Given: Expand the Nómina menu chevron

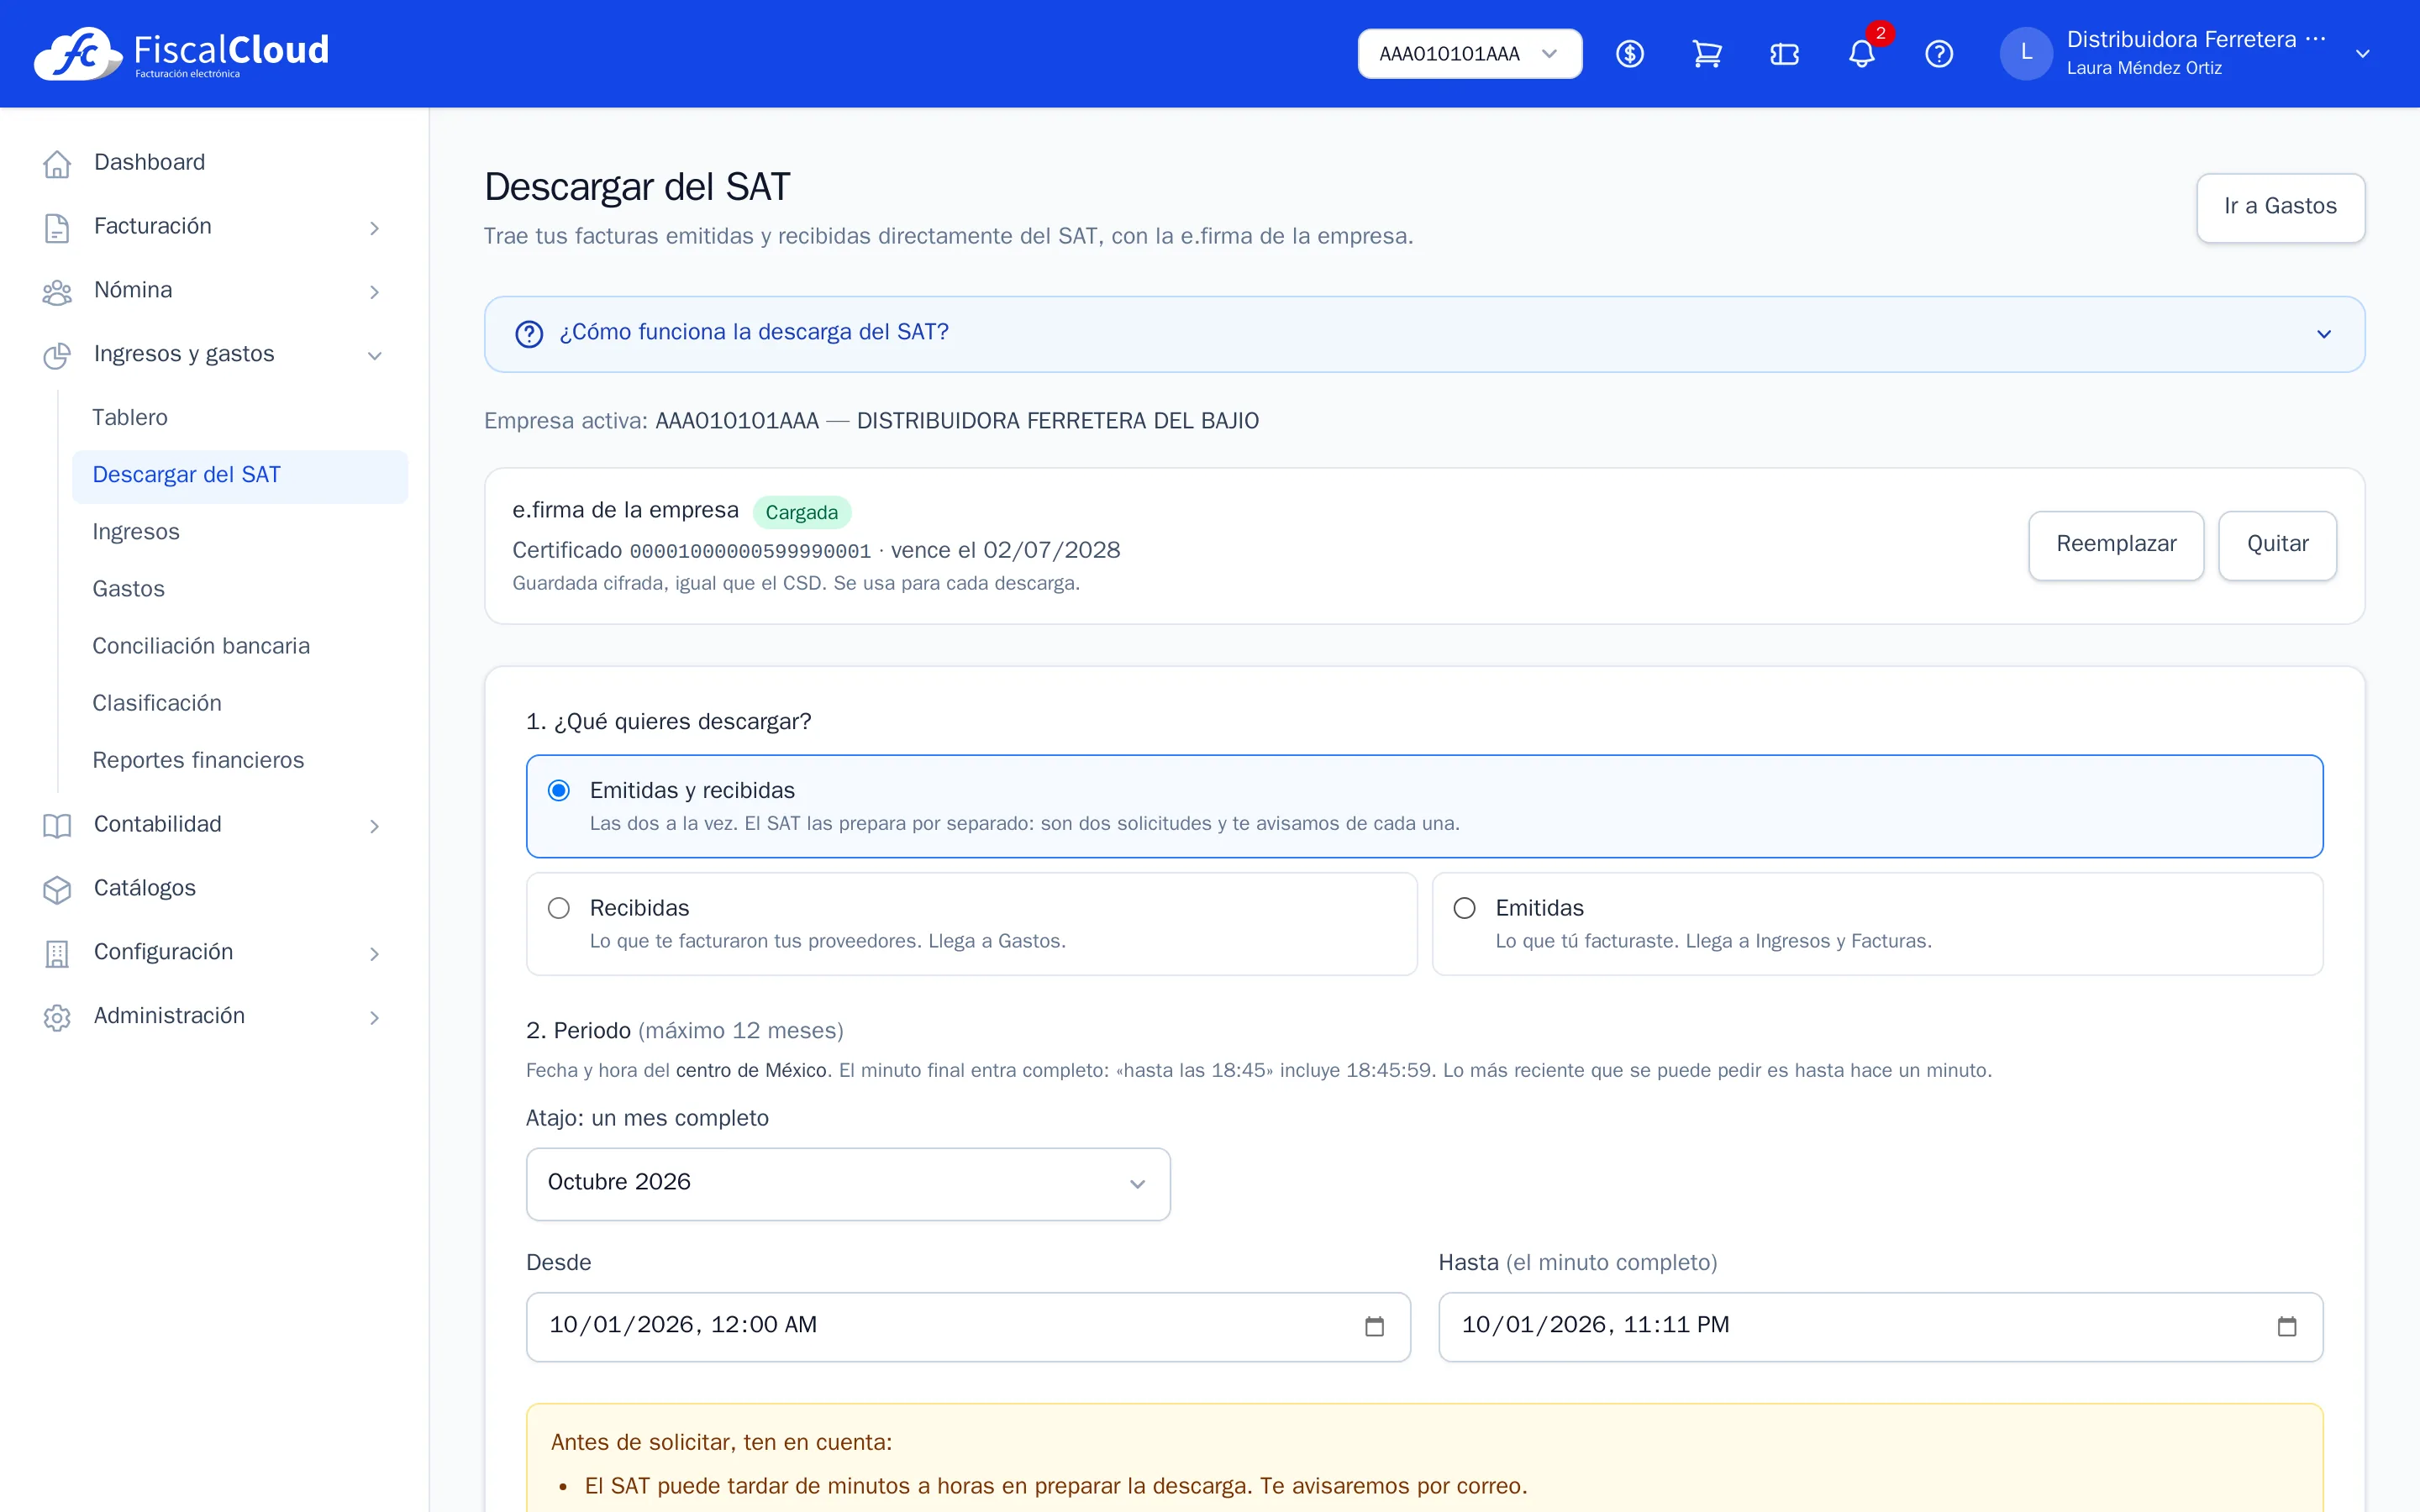Looking at the screenshot, I should (x=374, y=292).
